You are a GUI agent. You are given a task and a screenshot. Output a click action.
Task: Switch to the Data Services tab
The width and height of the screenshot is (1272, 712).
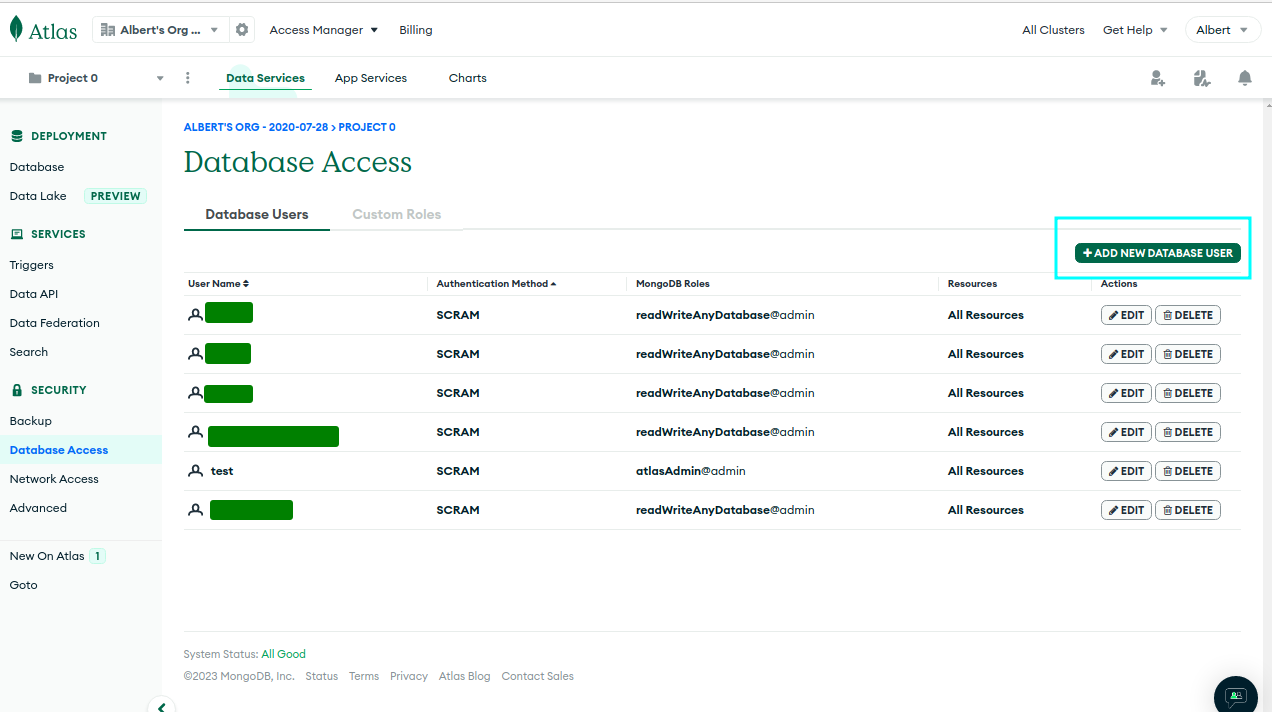265,78
